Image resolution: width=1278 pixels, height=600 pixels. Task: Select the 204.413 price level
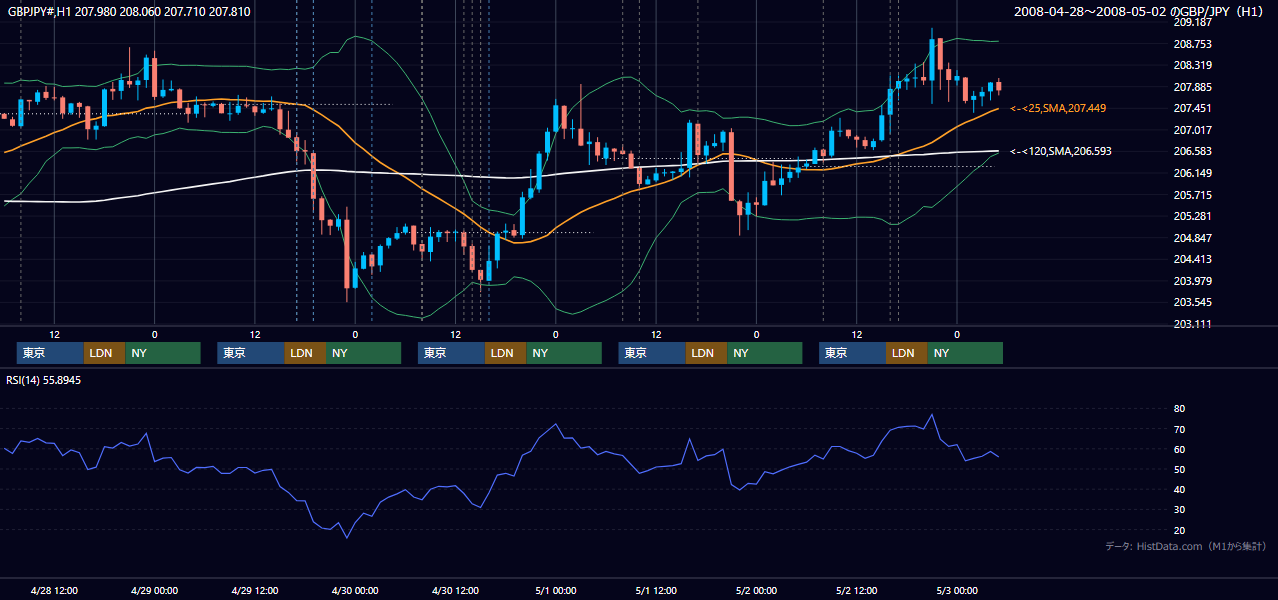pos(1192,259)
